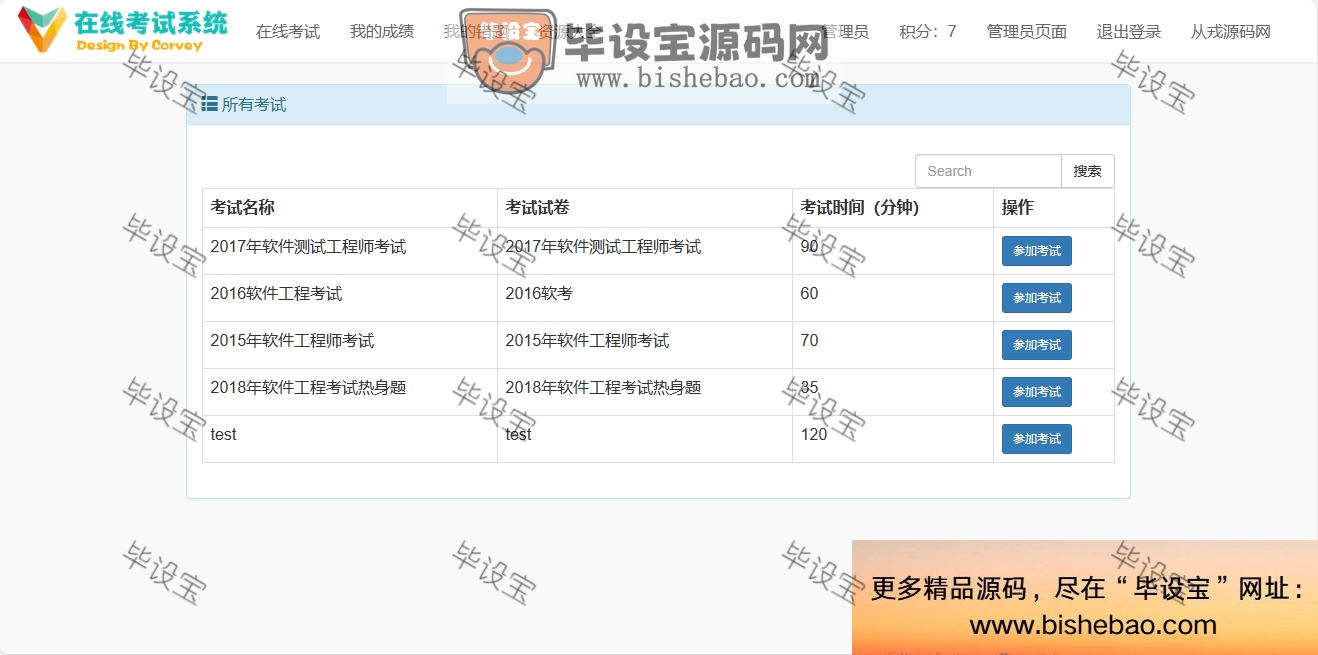Click 2018年软件工程考试热身题 under 考试试卷

pos(603,387)
